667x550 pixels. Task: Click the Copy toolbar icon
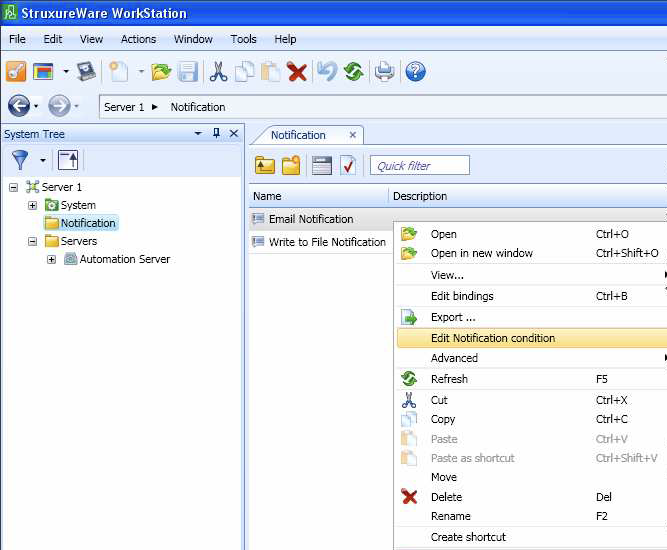click(245, 71)
